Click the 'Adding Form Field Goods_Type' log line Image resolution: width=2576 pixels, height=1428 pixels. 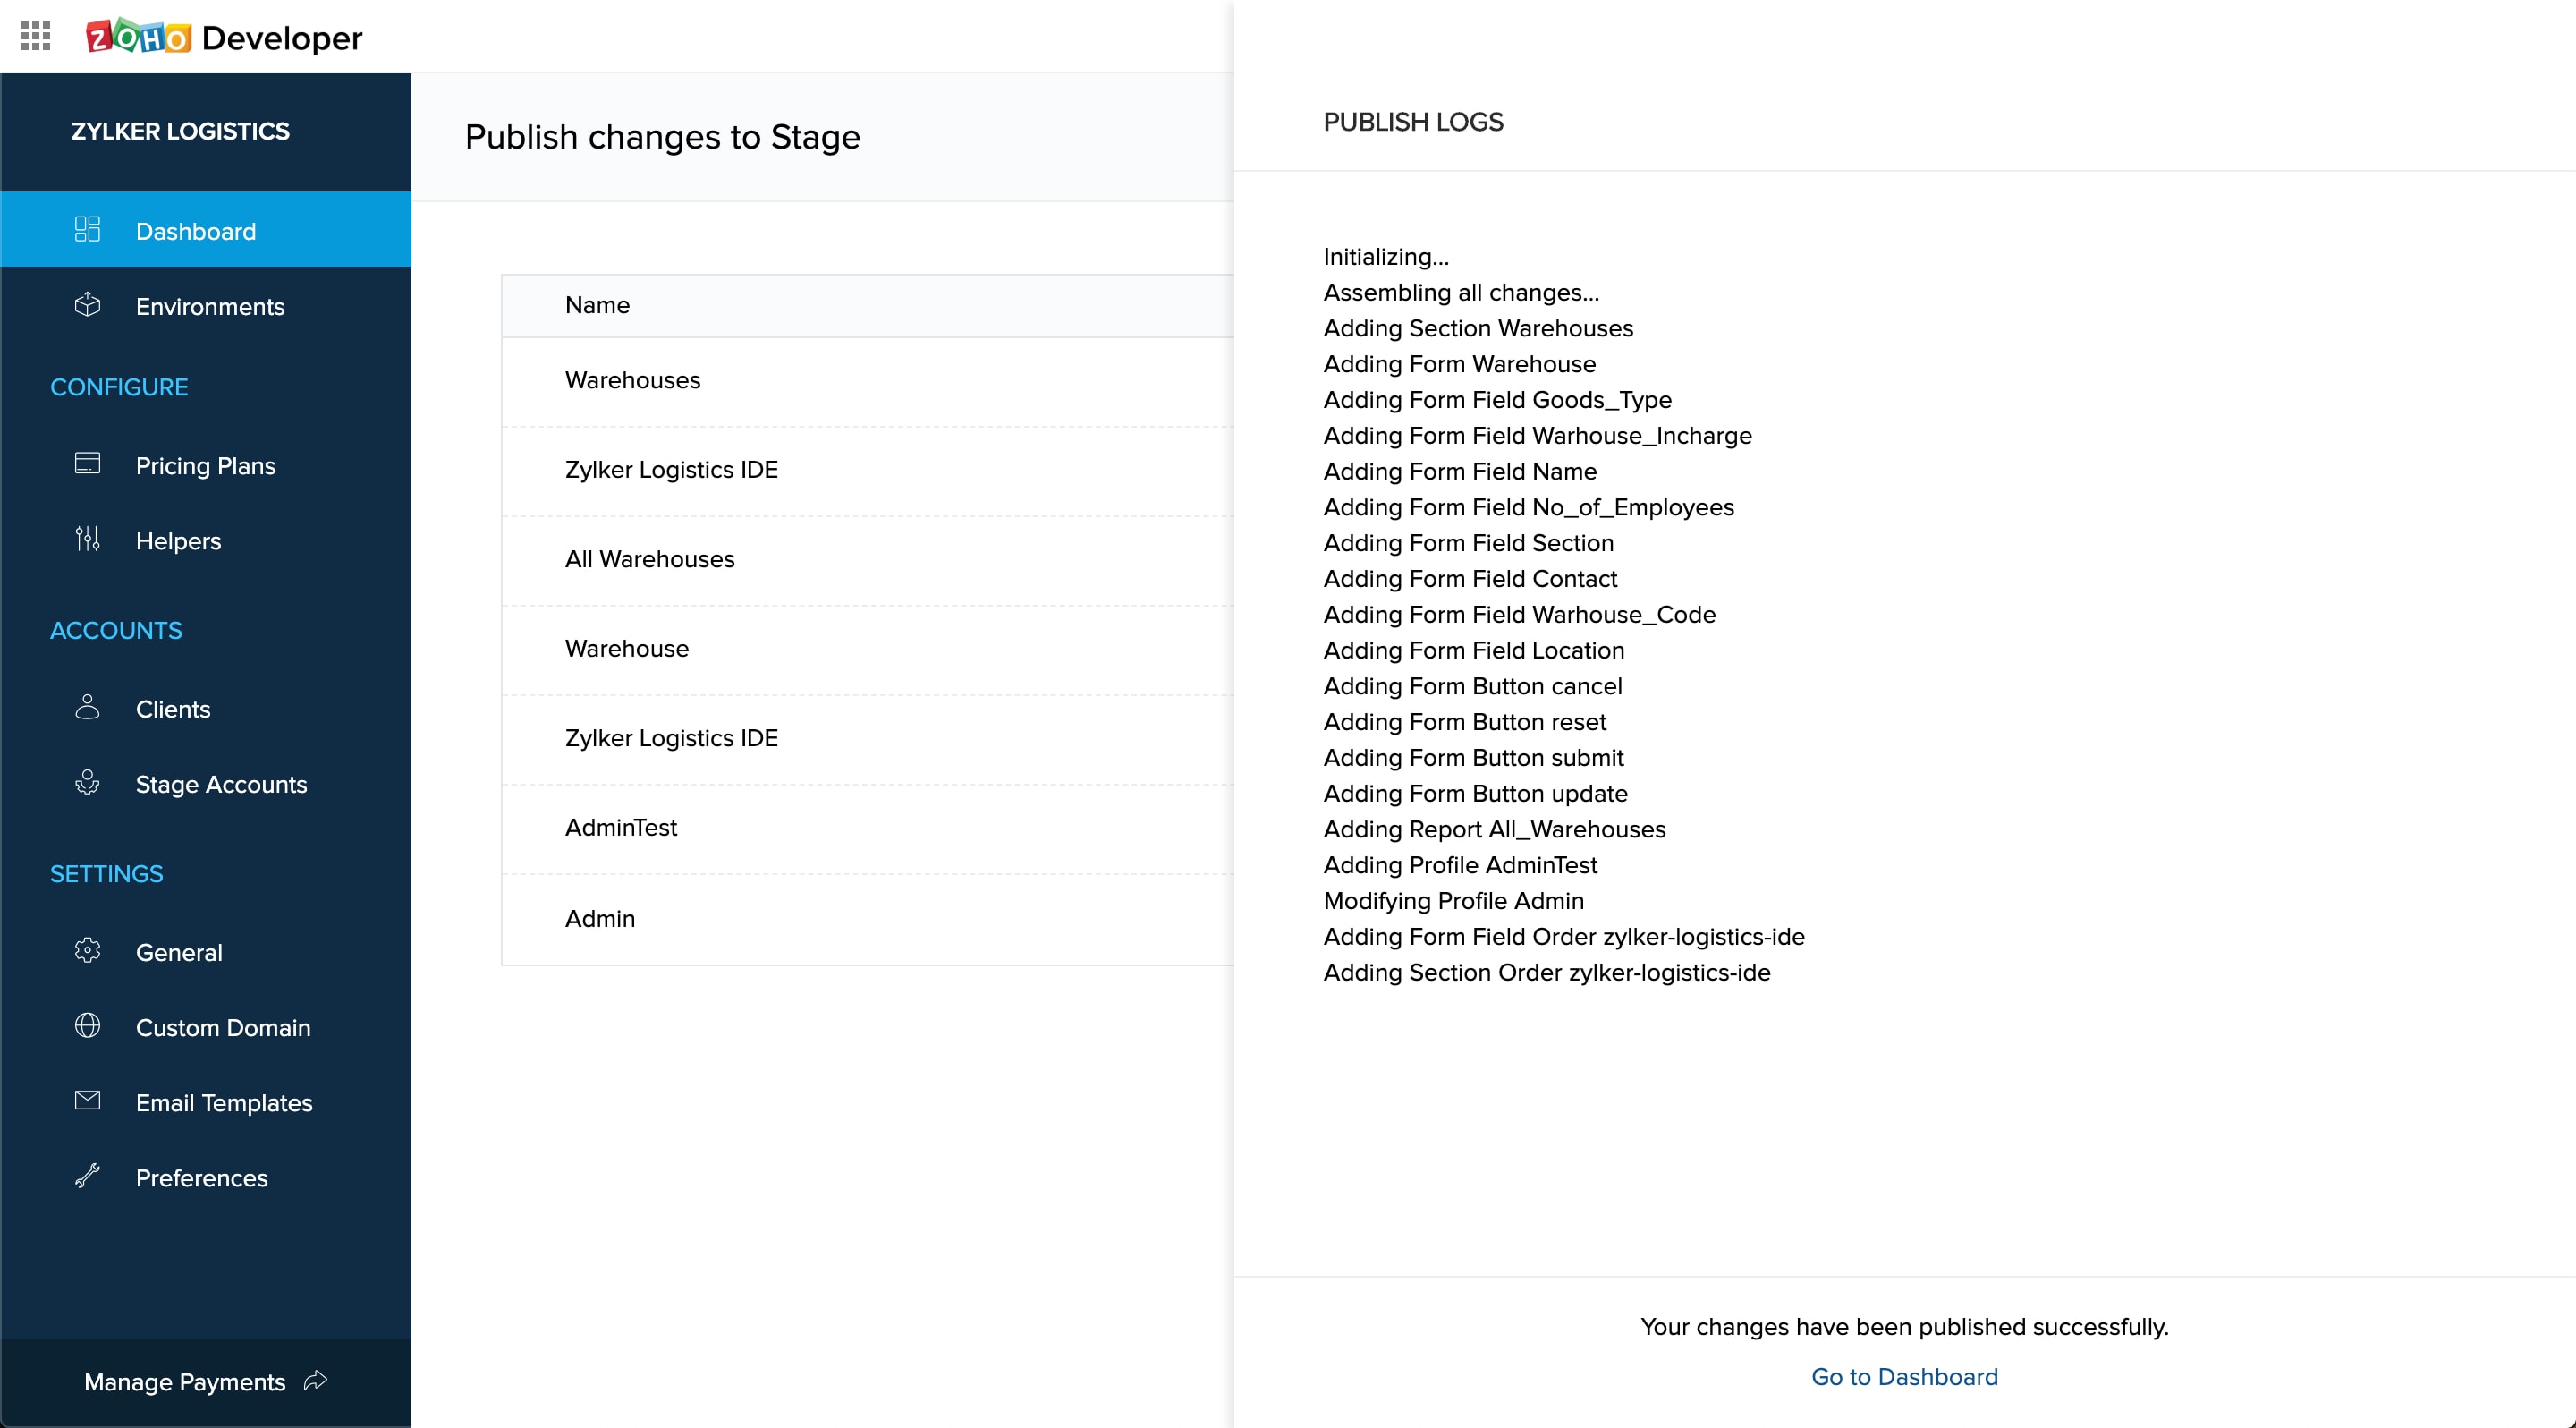[x=1497, y=400]
